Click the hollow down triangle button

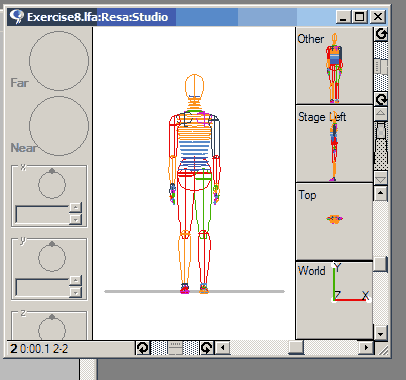[x=381, y=179]
